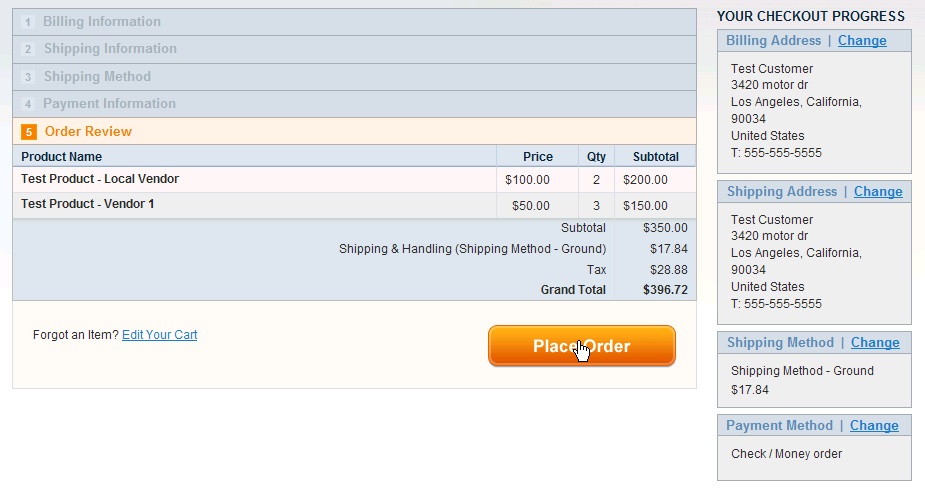This screenshot has width=925, height=491.
Task: Click the step 1 number icon
Action: click(x=28, y=22)
